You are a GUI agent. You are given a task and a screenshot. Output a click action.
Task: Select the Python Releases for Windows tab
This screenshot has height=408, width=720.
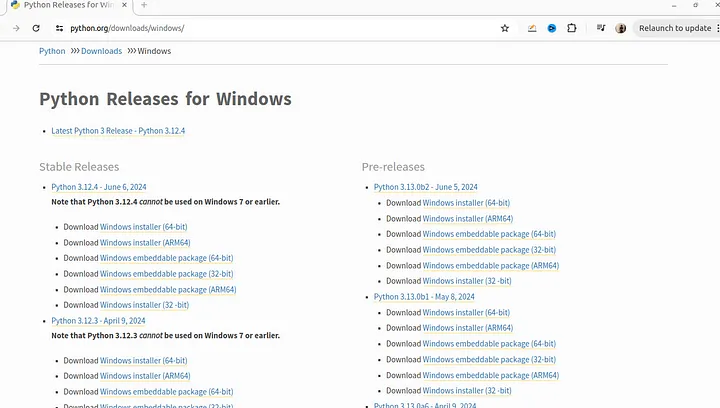62,6
